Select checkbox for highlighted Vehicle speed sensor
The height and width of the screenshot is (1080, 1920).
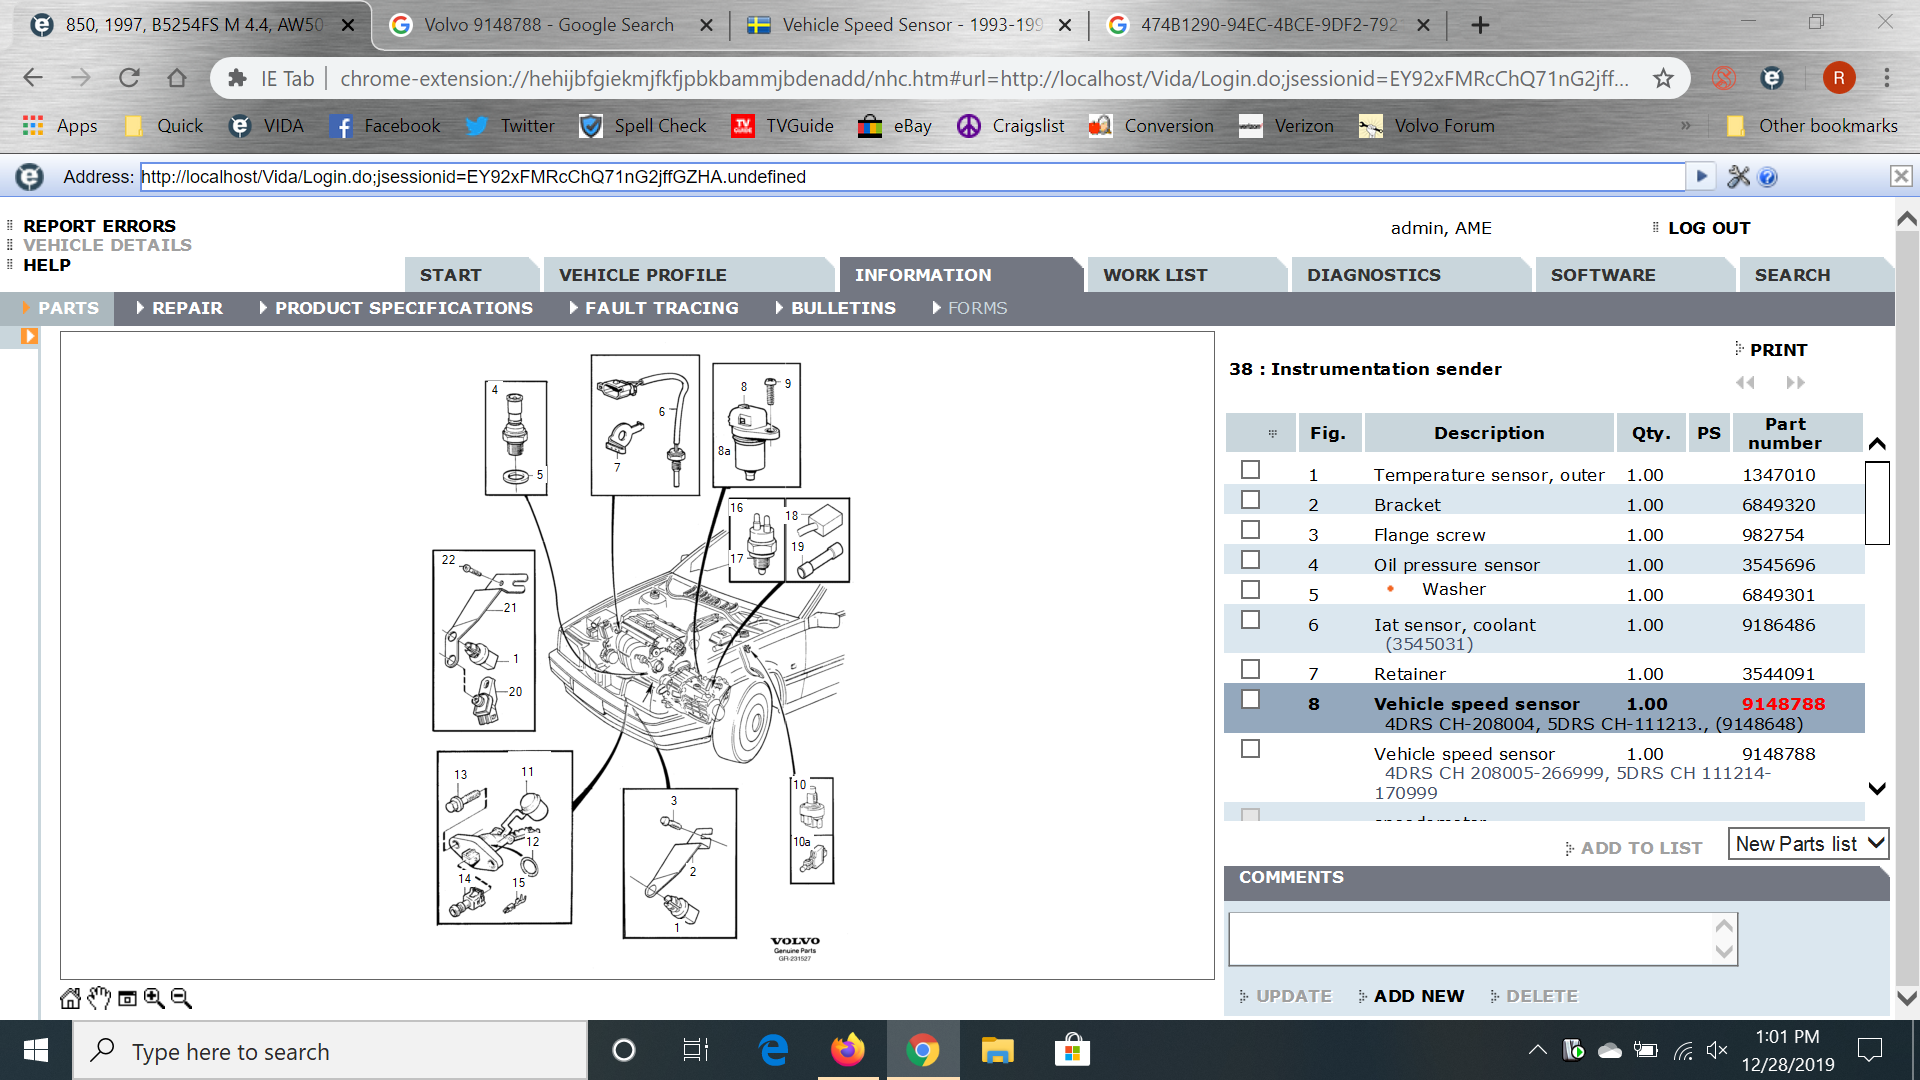pyautogui.click(x=1250, y=700)
